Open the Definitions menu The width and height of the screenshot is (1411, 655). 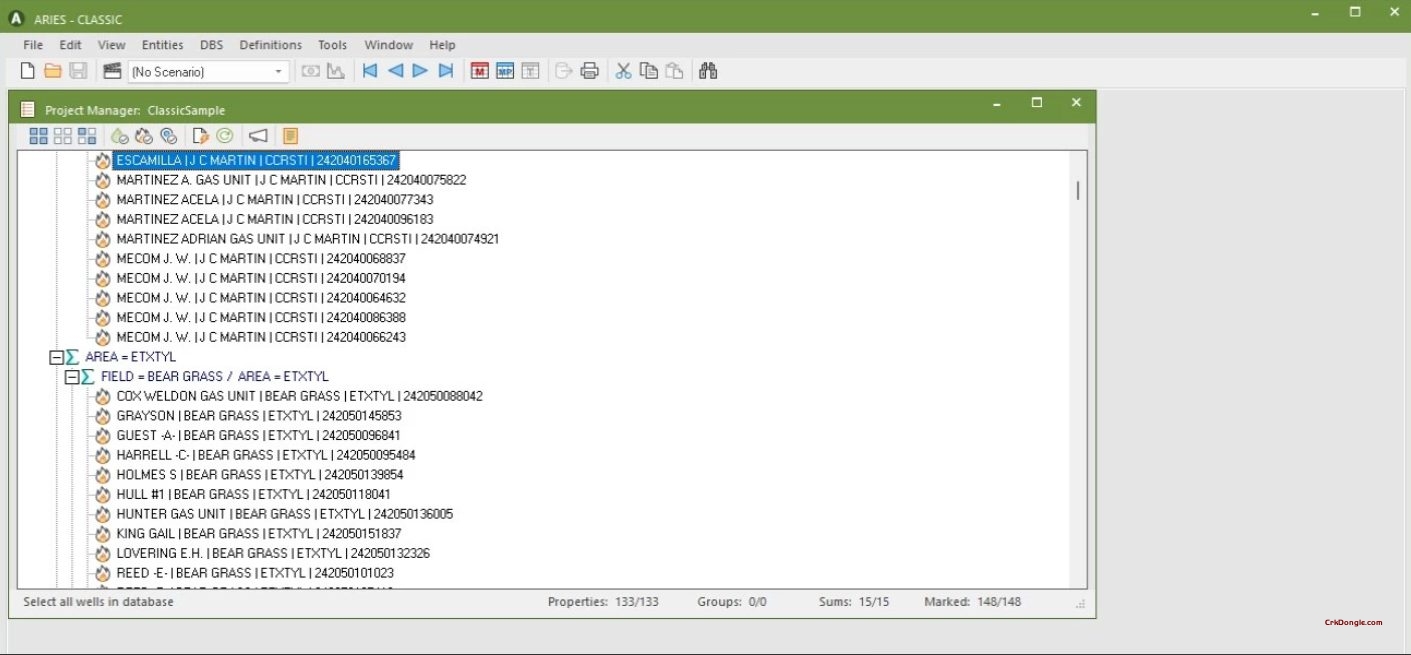[x=271, y=45]
